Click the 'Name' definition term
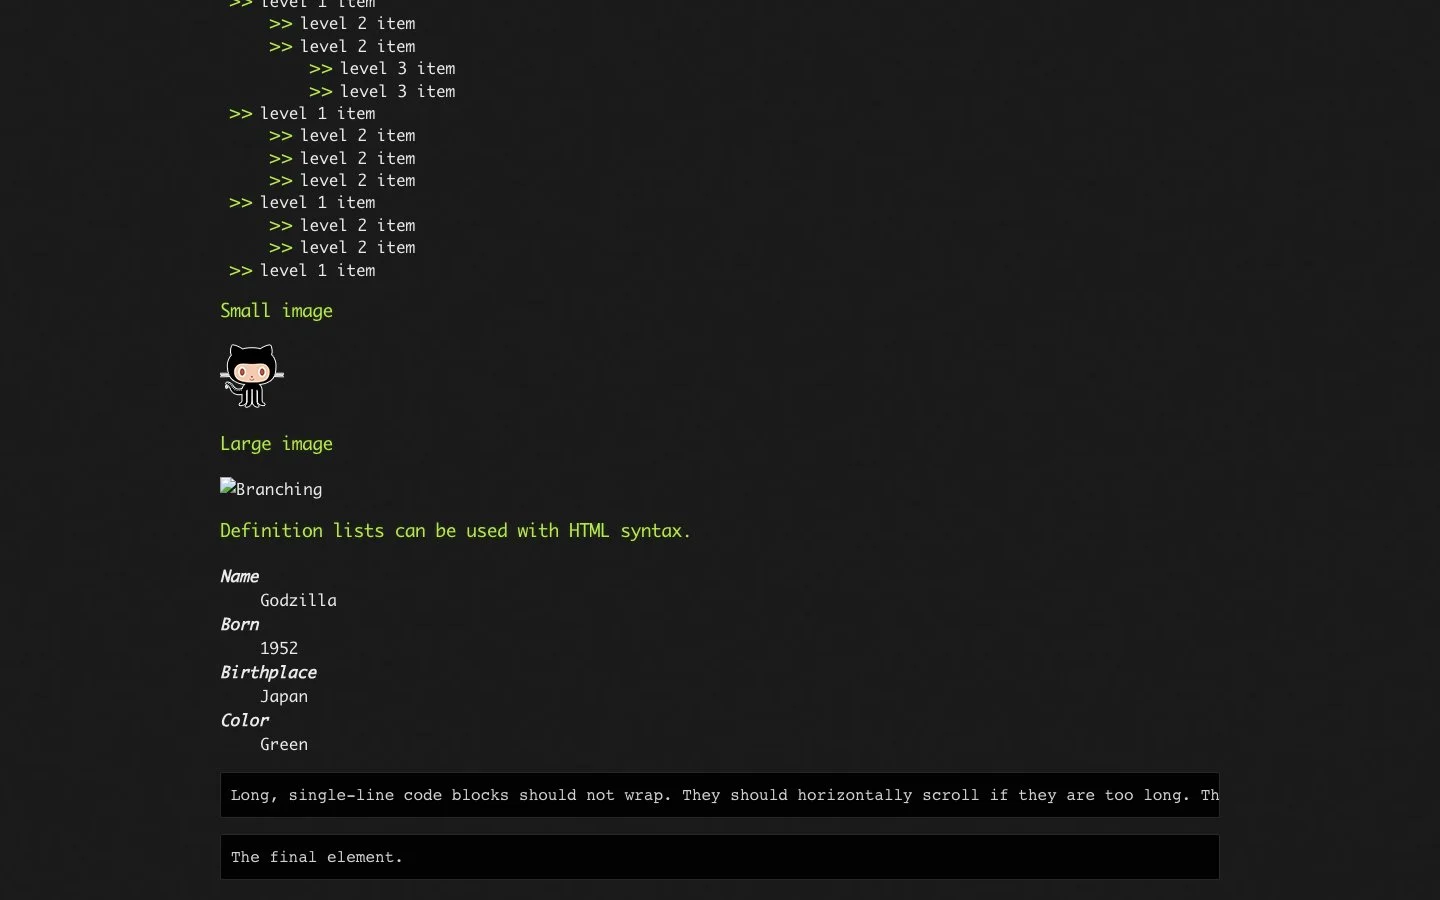 (239, 576)
